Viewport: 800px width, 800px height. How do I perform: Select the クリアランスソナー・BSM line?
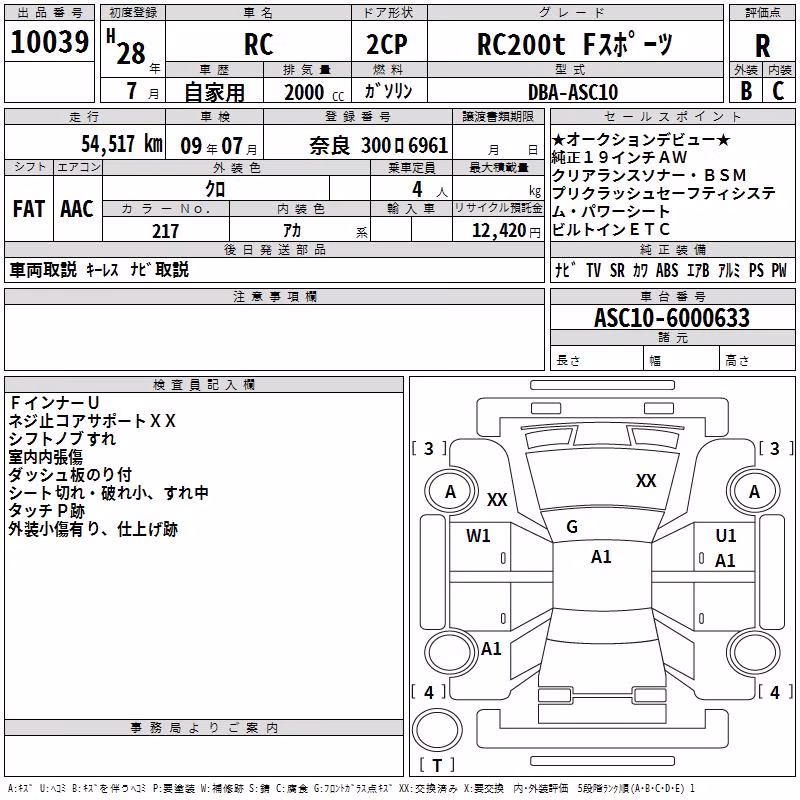coord(649,175)
